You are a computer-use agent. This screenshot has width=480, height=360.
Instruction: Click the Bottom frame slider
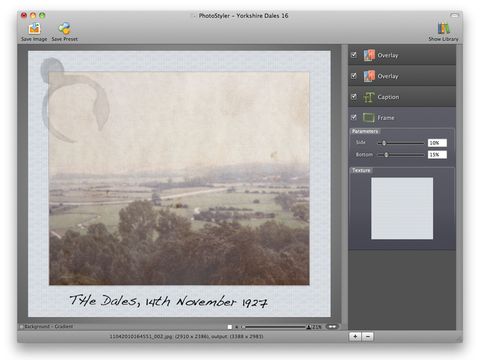[x=401, y=155]
